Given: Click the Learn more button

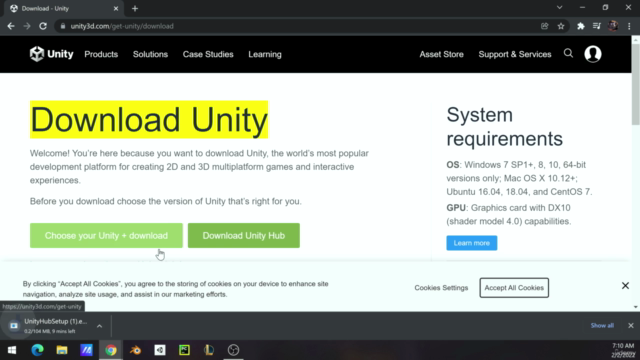Looking at the screenshot, I should point(471,243).
